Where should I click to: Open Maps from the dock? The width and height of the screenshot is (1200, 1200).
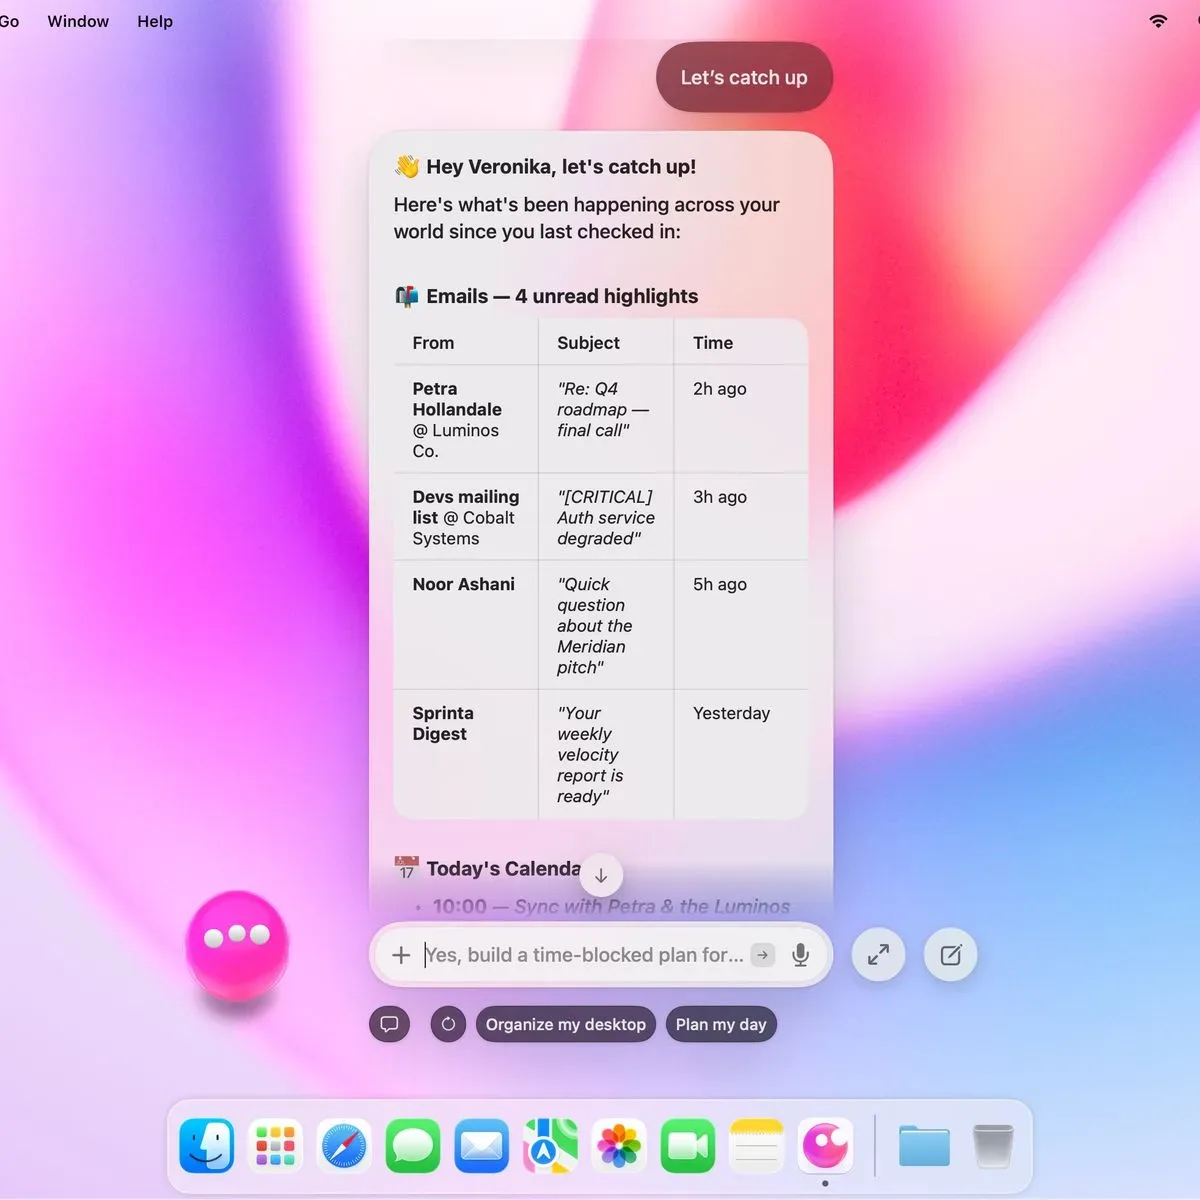click(550, 1145)
